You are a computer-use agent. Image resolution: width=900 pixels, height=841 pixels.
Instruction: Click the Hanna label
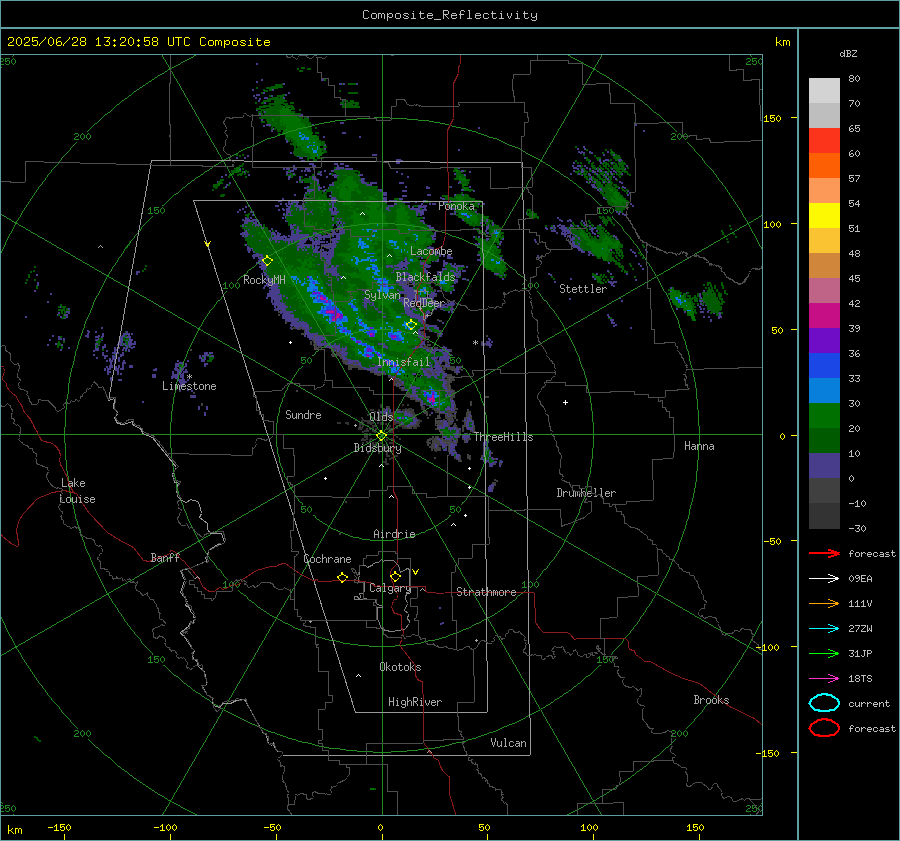click(x=699, y=446)
